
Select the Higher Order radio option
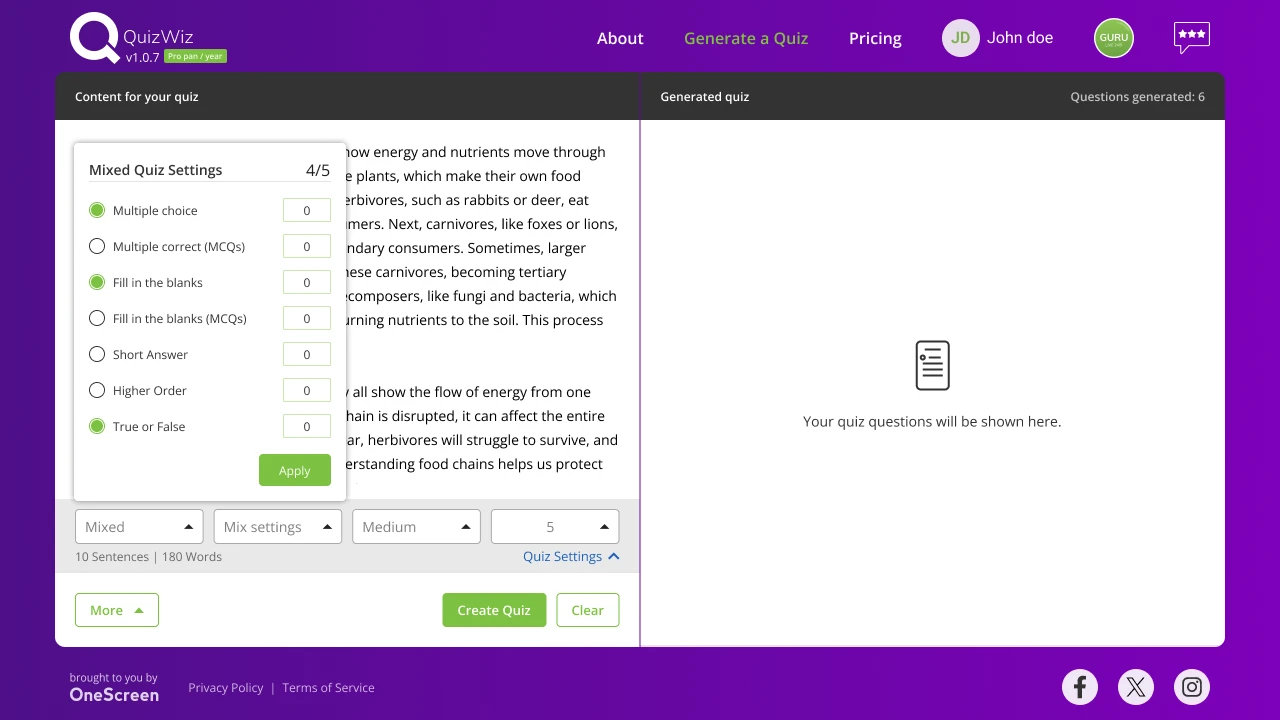[97, 390]
